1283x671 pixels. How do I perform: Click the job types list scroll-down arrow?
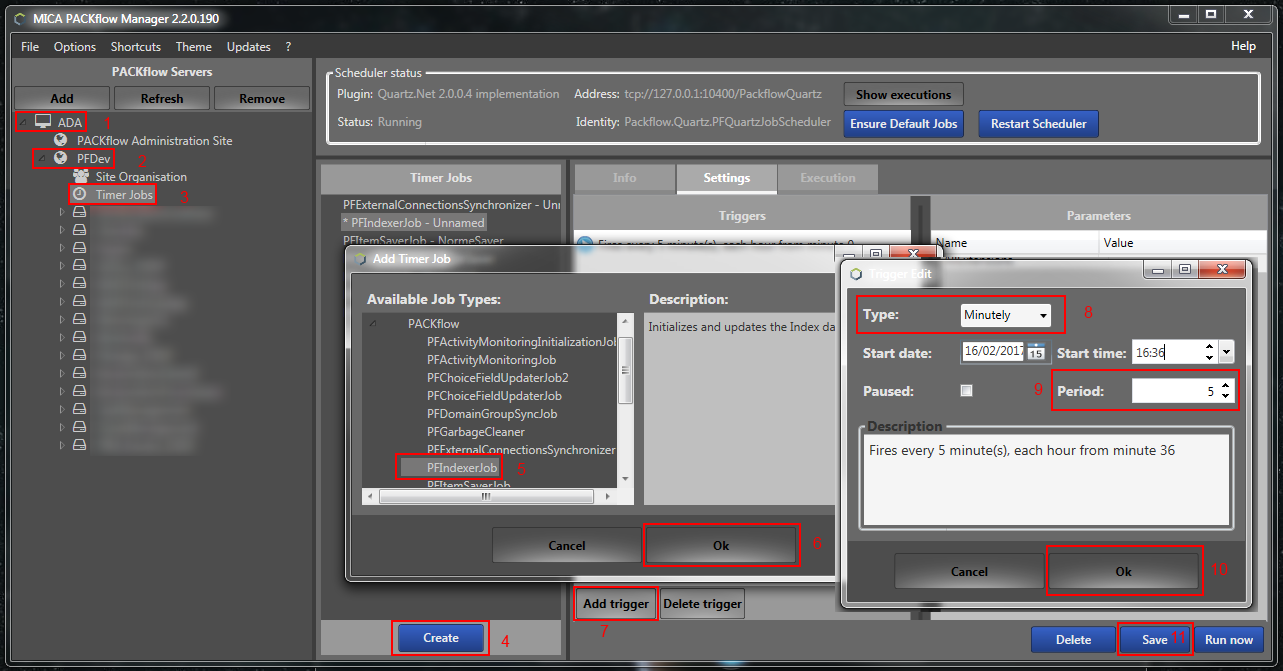[x=625, y=480]
